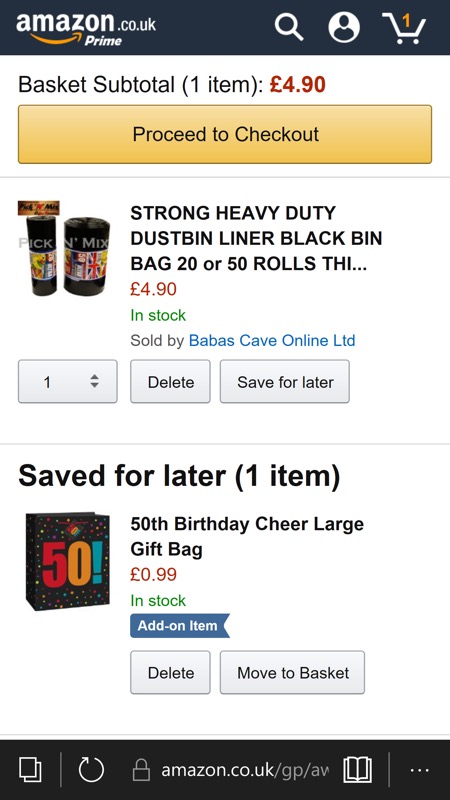This screenshot has height=800, width=450.
Task: Open browser more options ellipsis
Action: point(419,770)
